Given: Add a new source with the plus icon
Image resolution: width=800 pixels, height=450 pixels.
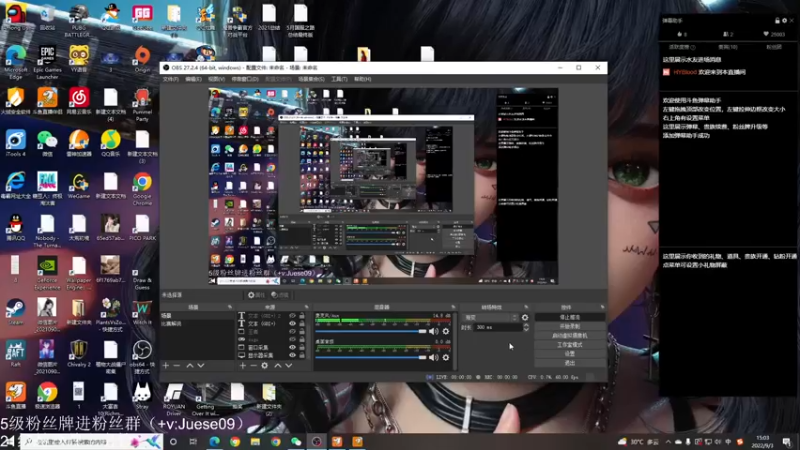Looking at the screenshot, I should pos(242,365).
